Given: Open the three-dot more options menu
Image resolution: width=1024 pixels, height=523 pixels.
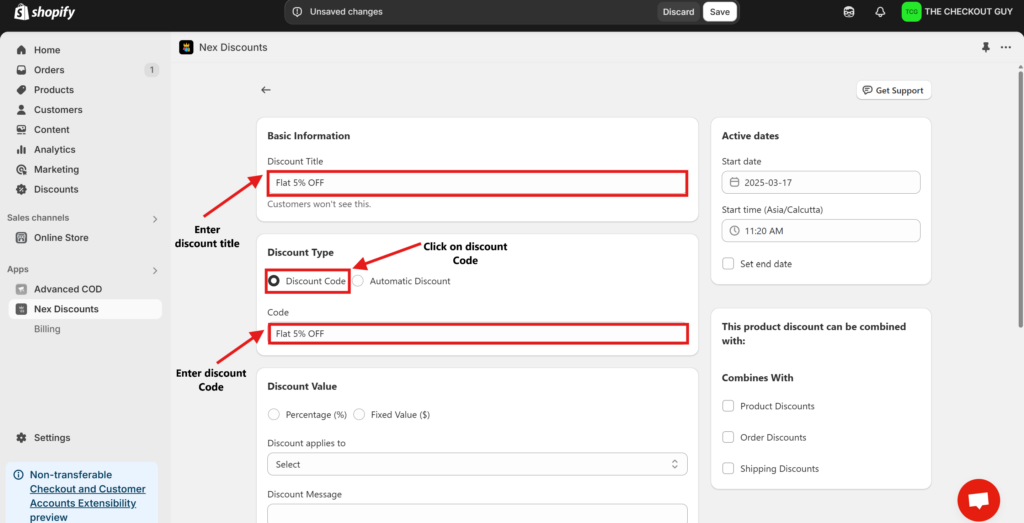Looking at the screenshot, I should tap(1006, 48).
